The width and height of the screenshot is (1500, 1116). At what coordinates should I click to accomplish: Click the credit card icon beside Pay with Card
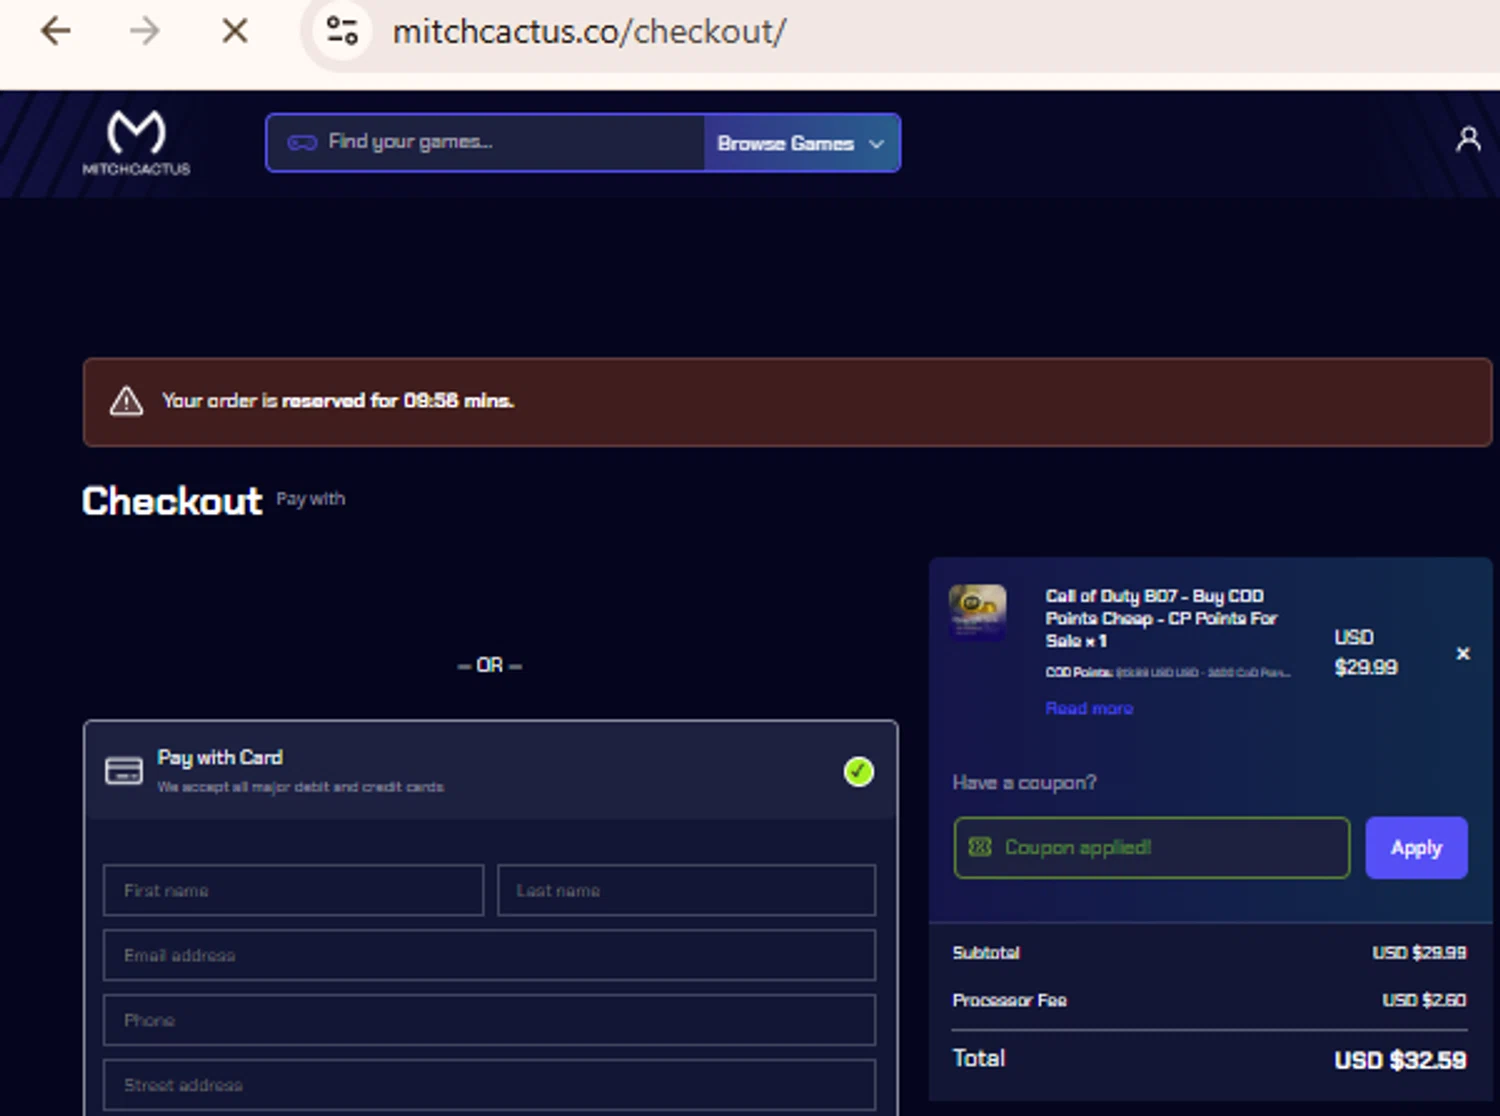click(x=124, y=771)
